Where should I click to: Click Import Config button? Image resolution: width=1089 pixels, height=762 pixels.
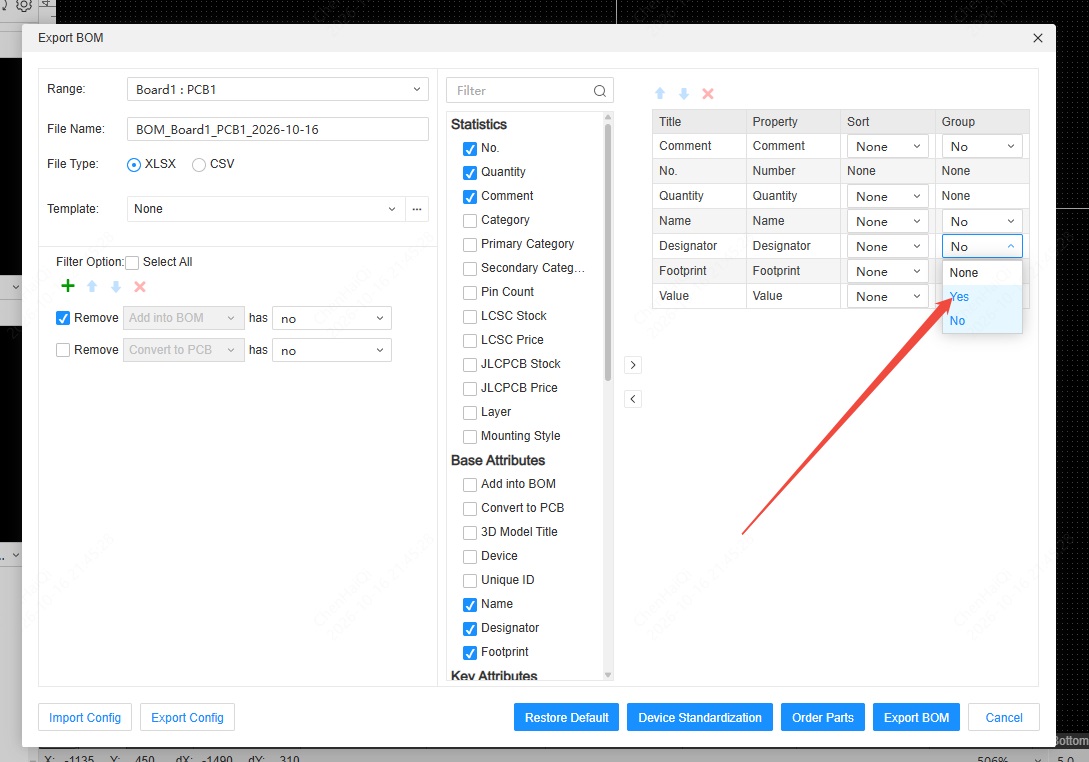85,718
